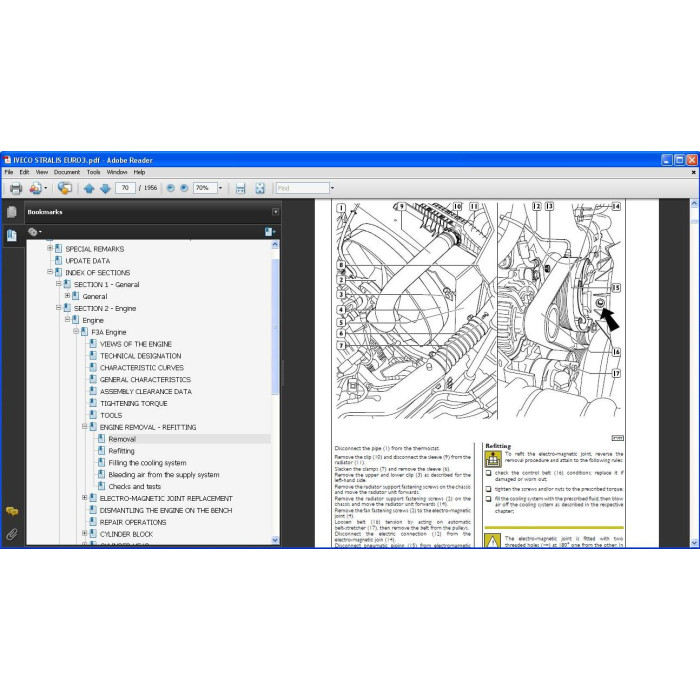Click bookmark icon beside TIGHTENING TORQUE
The image size is (700, 700).
click(x=93, y=403)
